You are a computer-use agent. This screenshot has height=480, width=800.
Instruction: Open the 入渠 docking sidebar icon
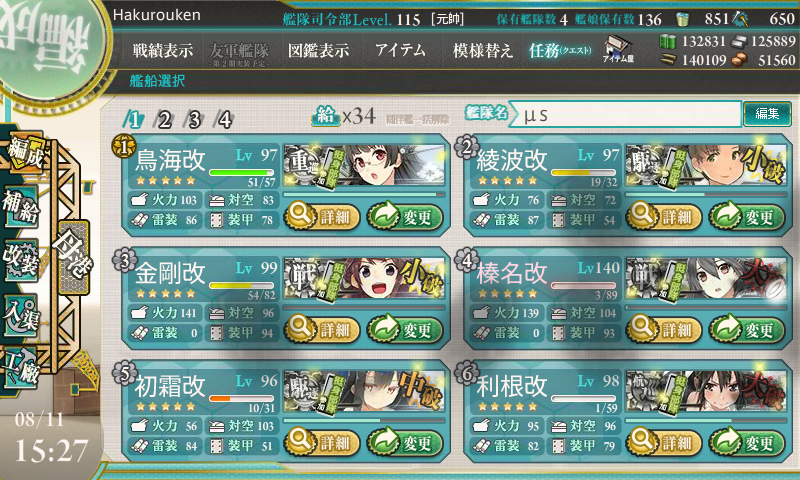pos(21,315)
